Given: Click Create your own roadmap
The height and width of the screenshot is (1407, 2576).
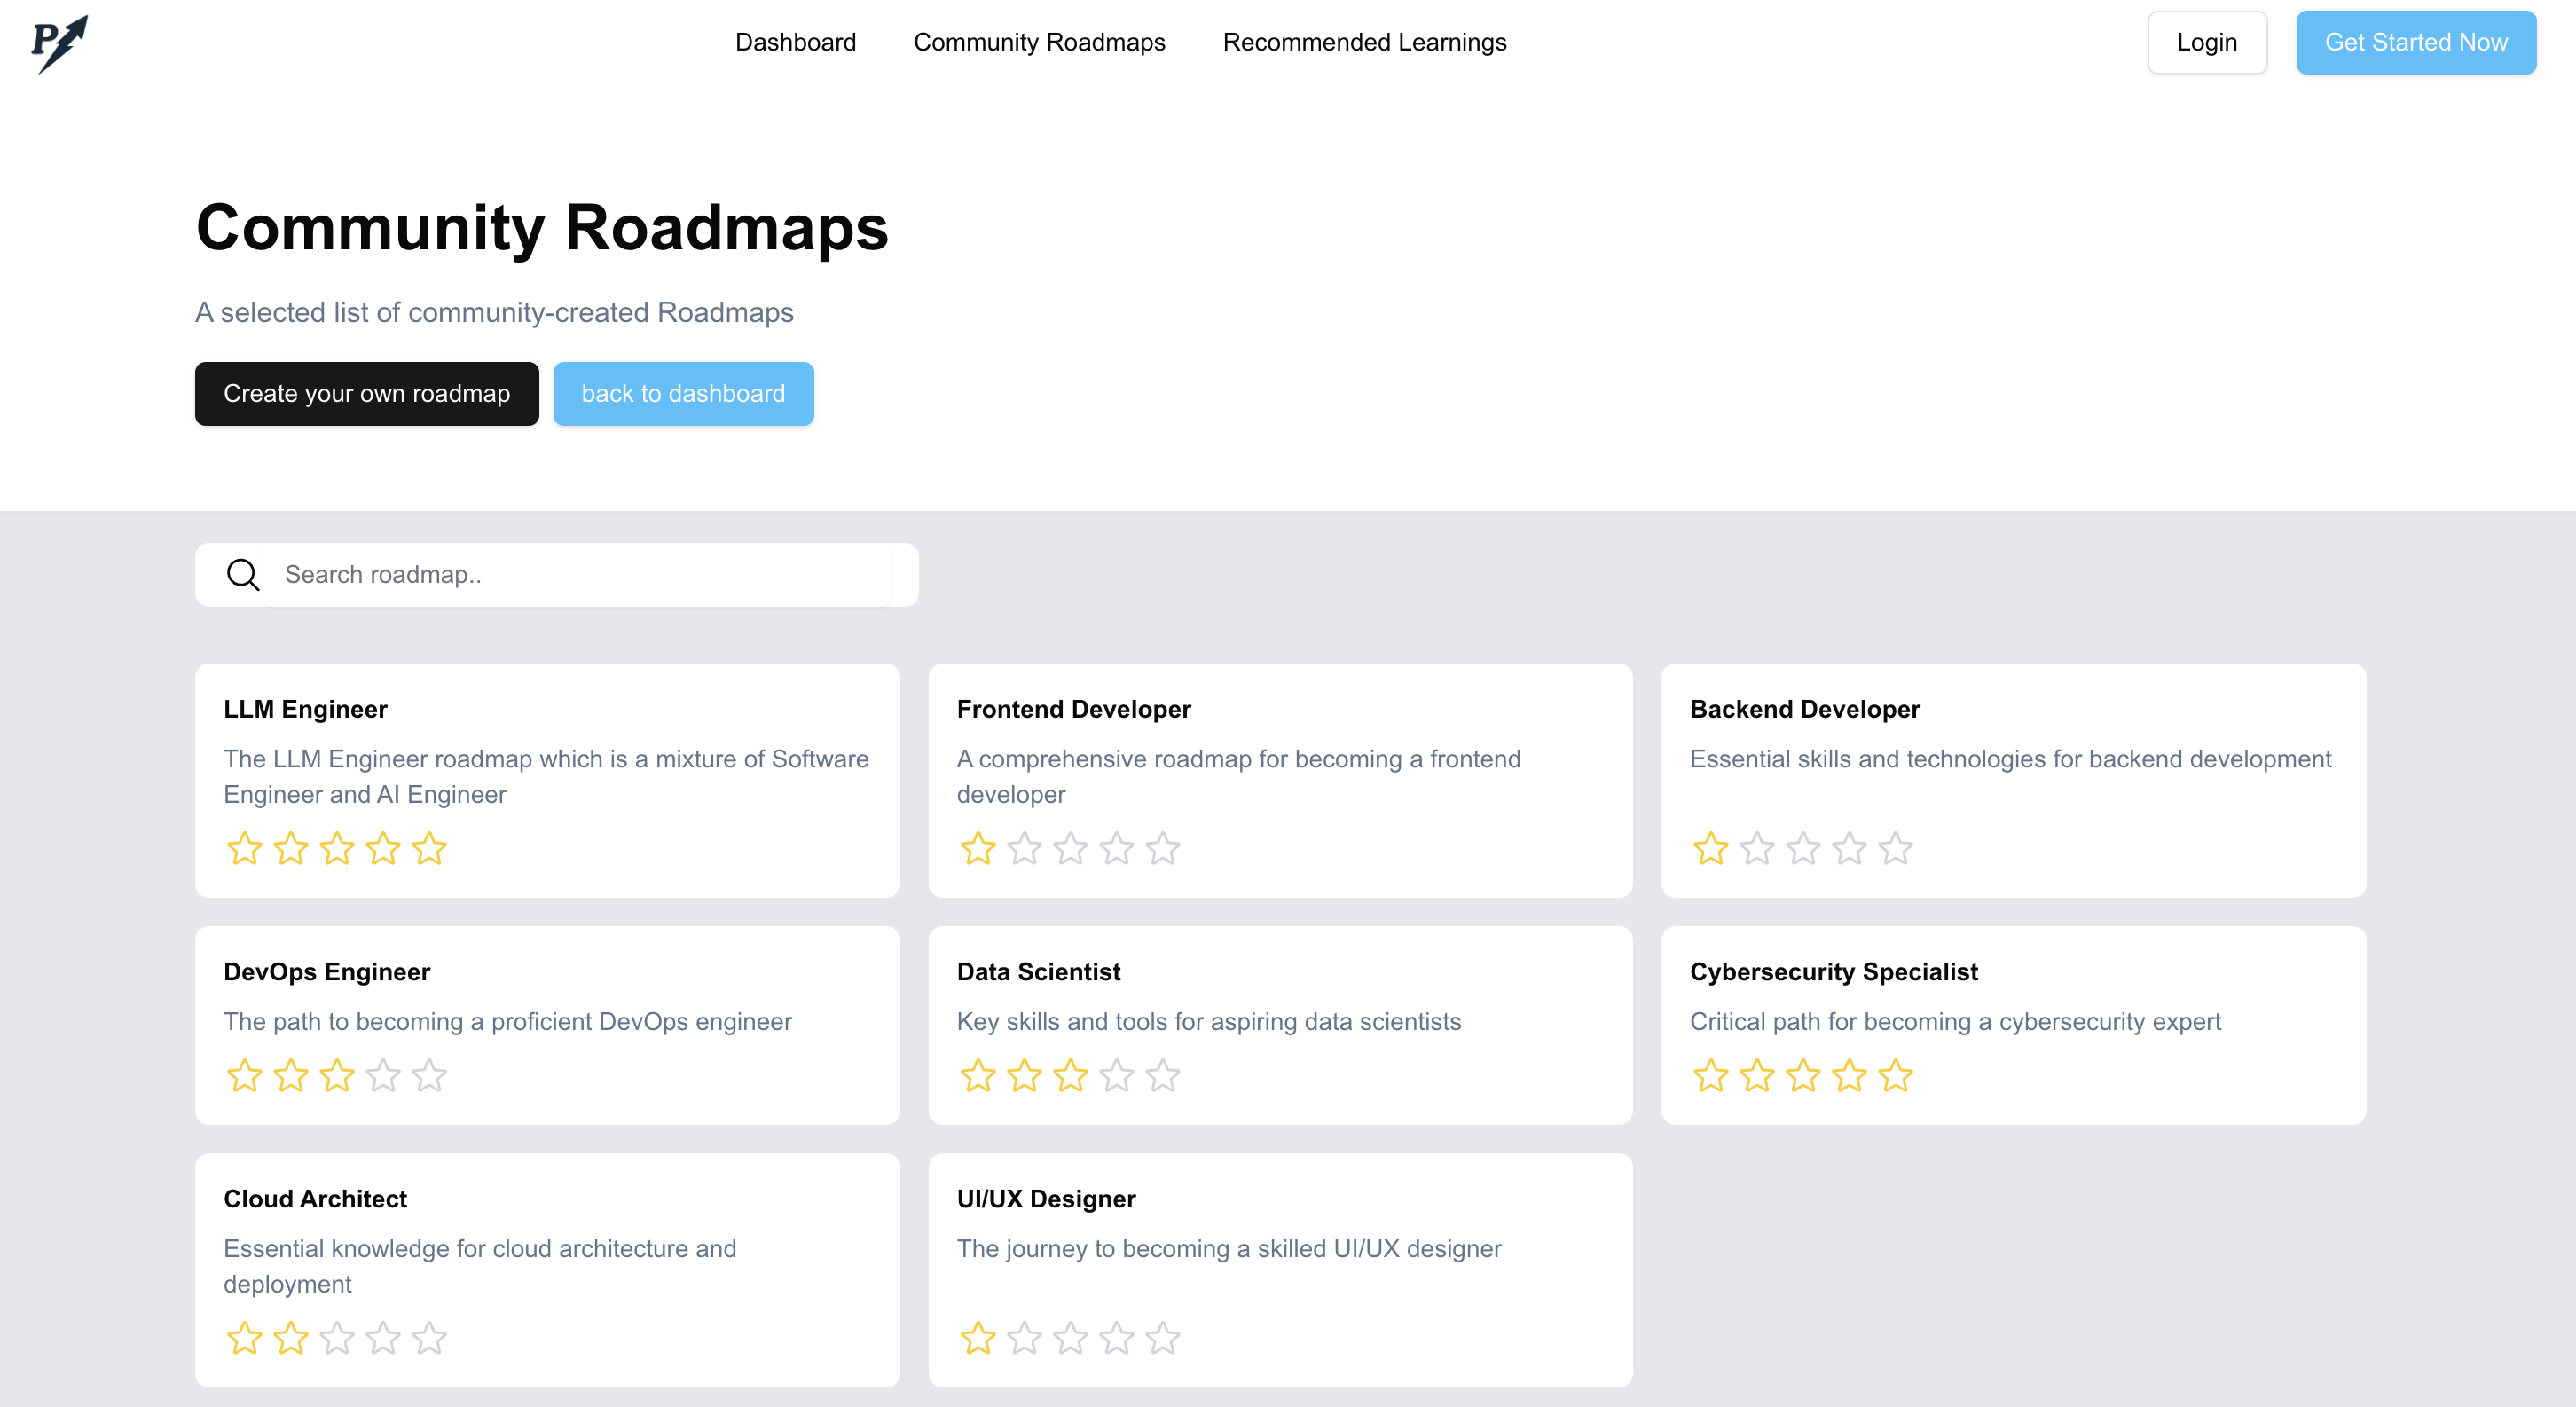Looking at the screenshot, I should pyautogui.click(x=366, y=394).
